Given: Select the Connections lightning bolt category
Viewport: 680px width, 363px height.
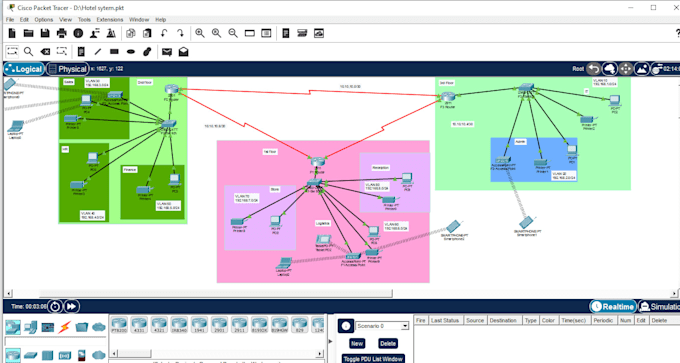Looking at the screenshot, I should click(65, 327).
